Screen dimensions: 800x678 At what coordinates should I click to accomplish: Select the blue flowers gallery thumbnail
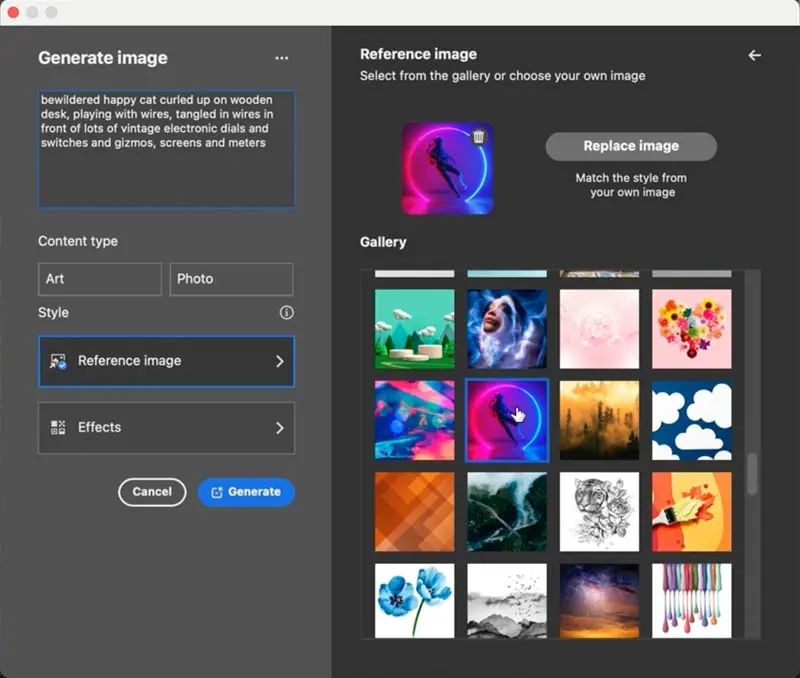tap(414, 601)
